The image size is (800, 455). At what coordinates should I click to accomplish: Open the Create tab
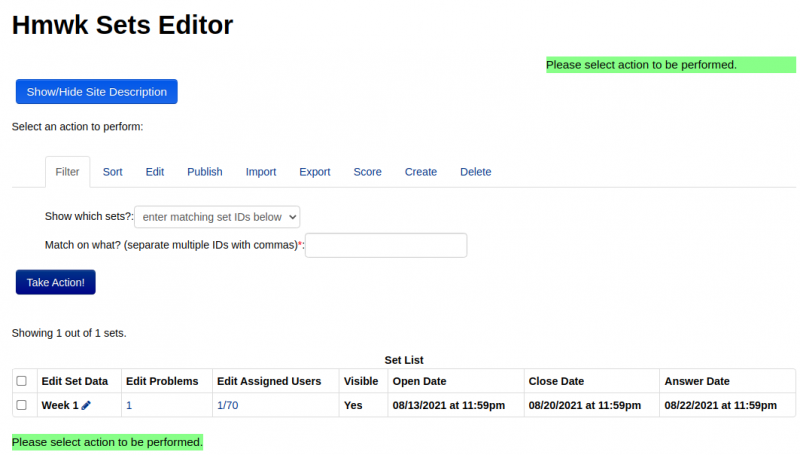421,172
